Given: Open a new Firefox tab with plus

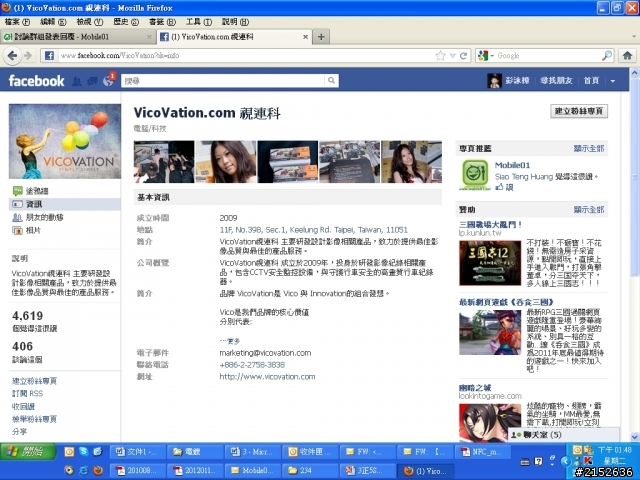Looking at the screenshot, I should click(x=321, y=37).
